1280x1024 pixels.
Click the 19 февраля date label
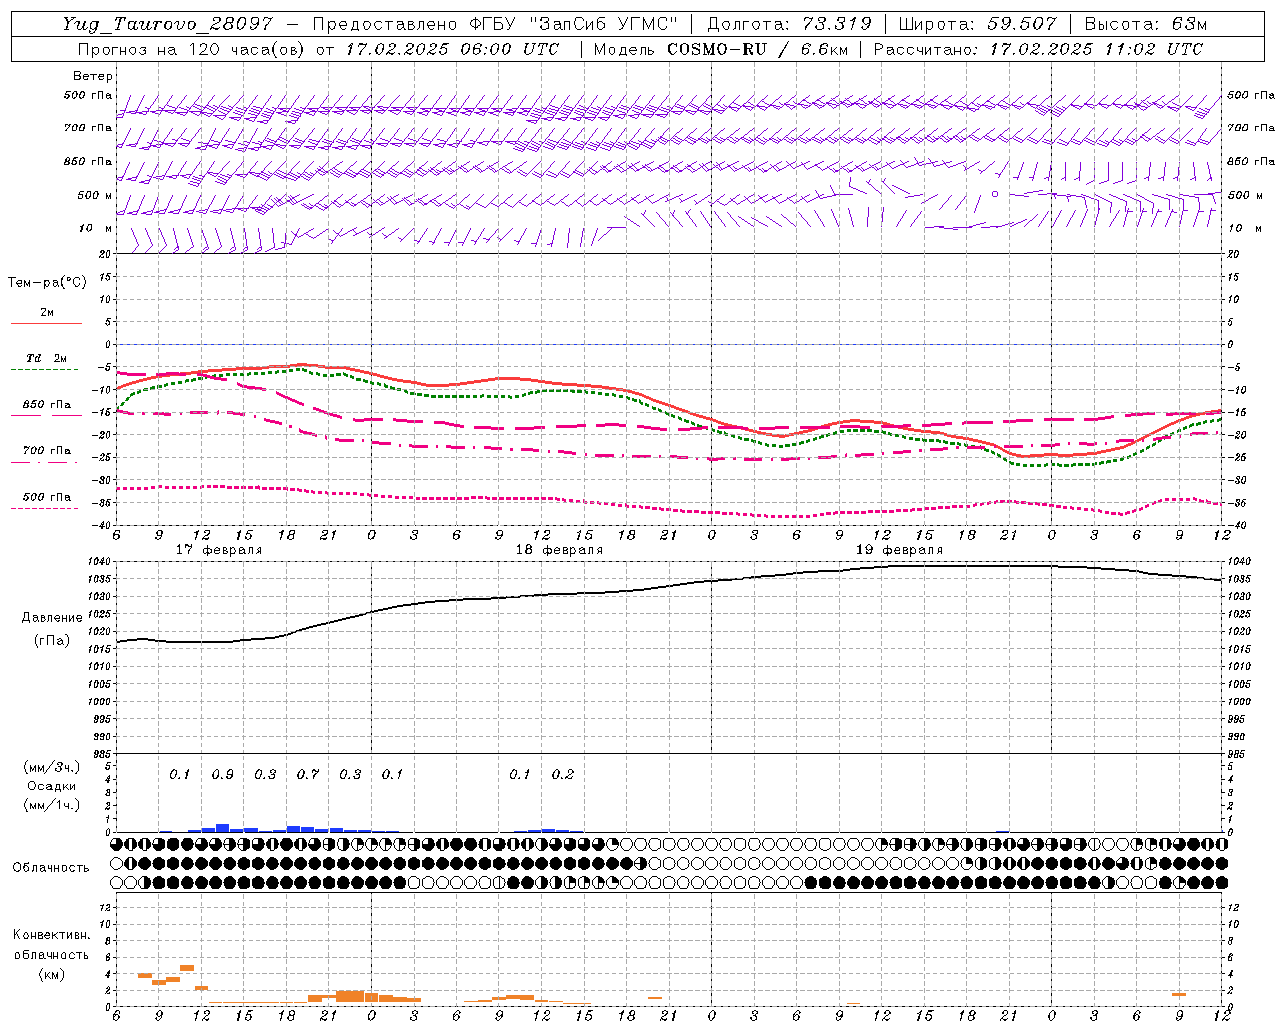(899, 550)
